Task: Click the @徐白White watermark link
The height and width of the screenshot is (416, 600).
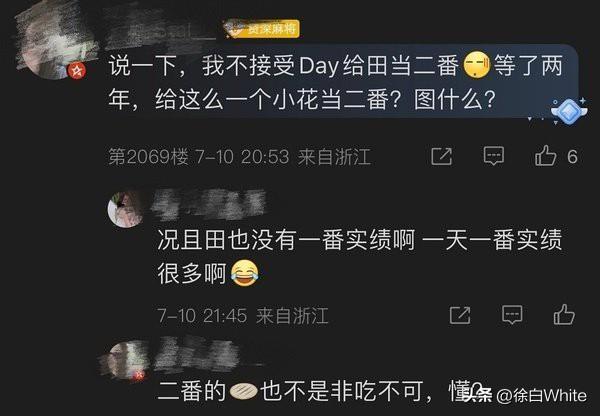Action: tap(541, 396)
